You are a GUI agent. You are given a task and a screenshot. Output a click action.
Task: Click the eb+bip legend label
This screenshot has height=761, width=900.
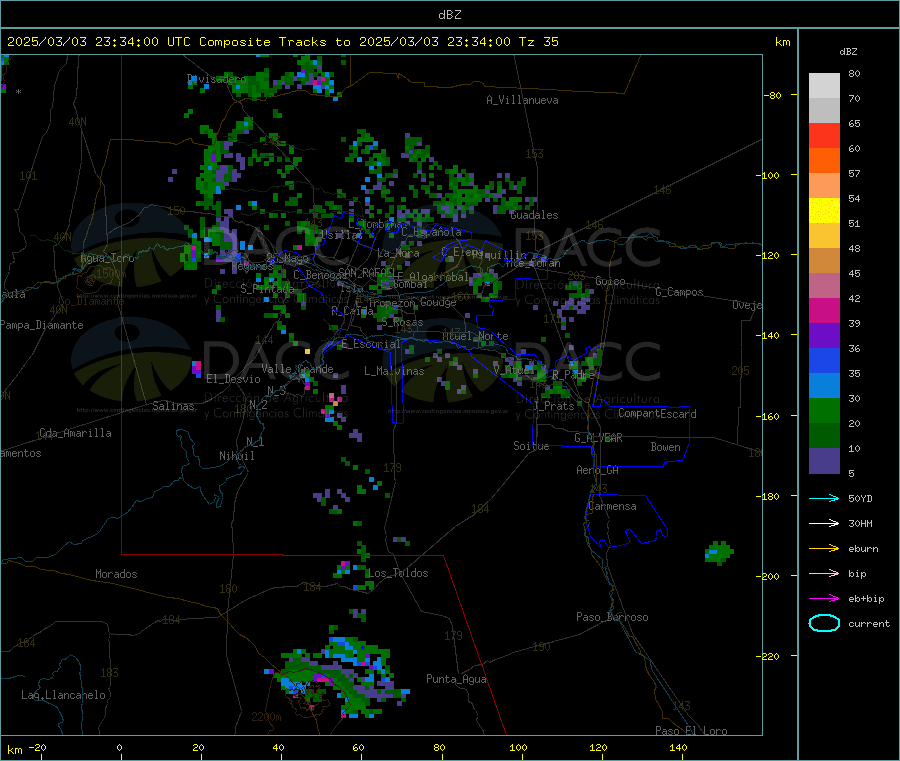point(866,599)
